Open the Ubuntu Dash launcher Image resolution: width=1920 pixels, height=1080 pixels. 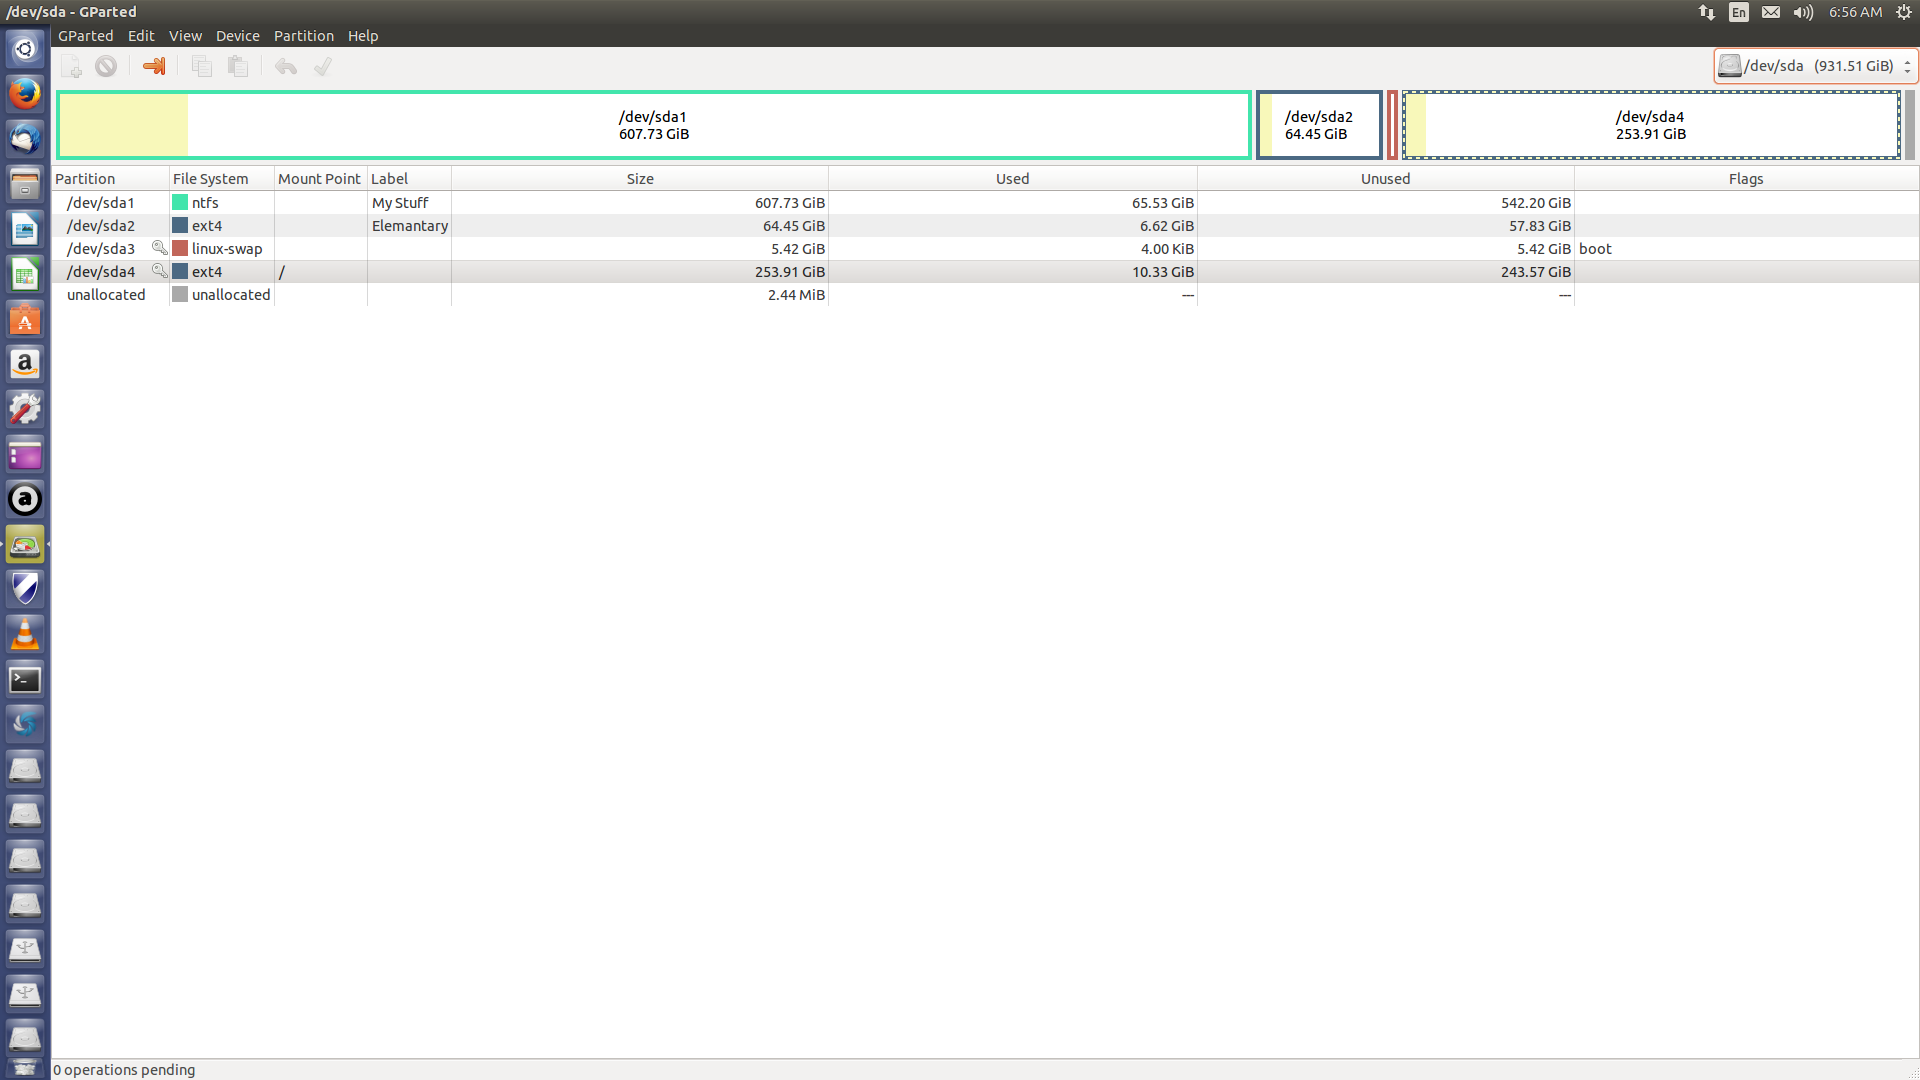click(x=25, y=49)
